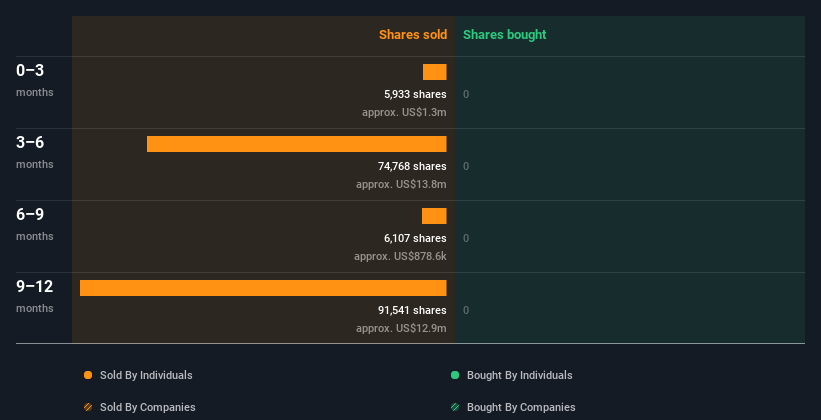Click the 0–3 period label

point(30,70)
